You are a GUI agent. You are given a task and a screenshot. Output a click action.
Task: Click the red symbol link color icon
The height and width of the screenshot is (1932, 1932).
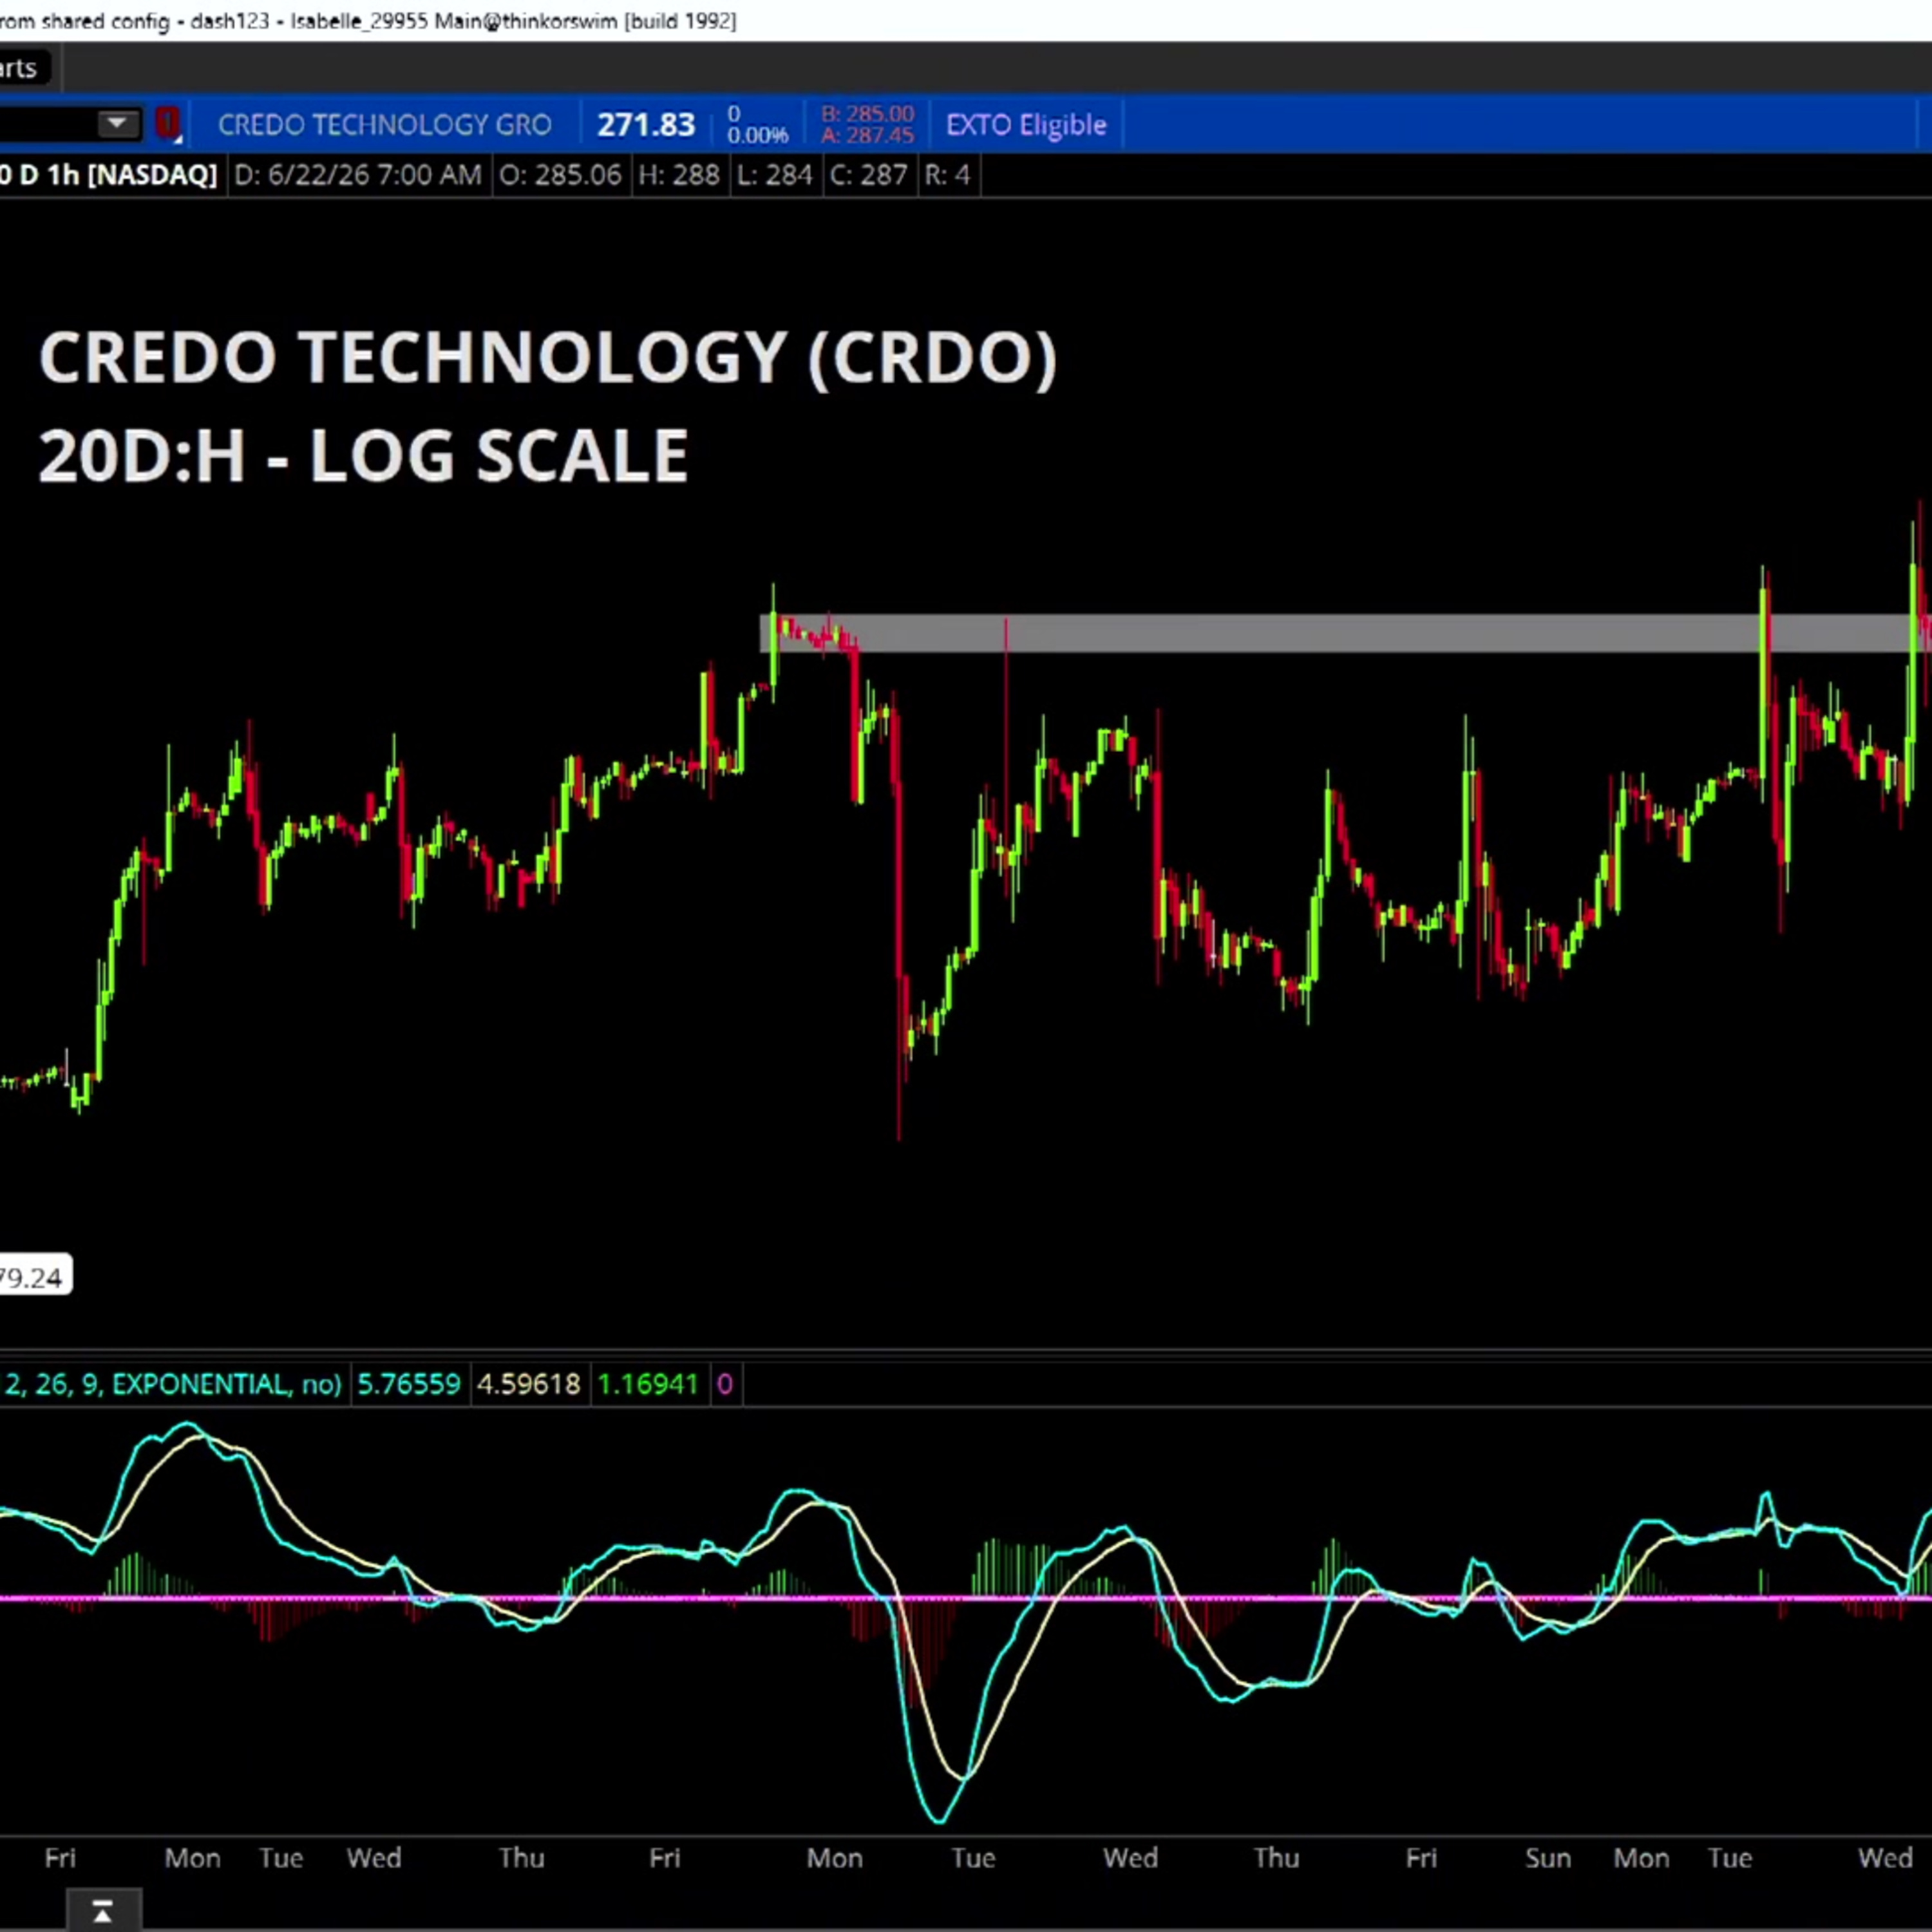click(167, 124)
